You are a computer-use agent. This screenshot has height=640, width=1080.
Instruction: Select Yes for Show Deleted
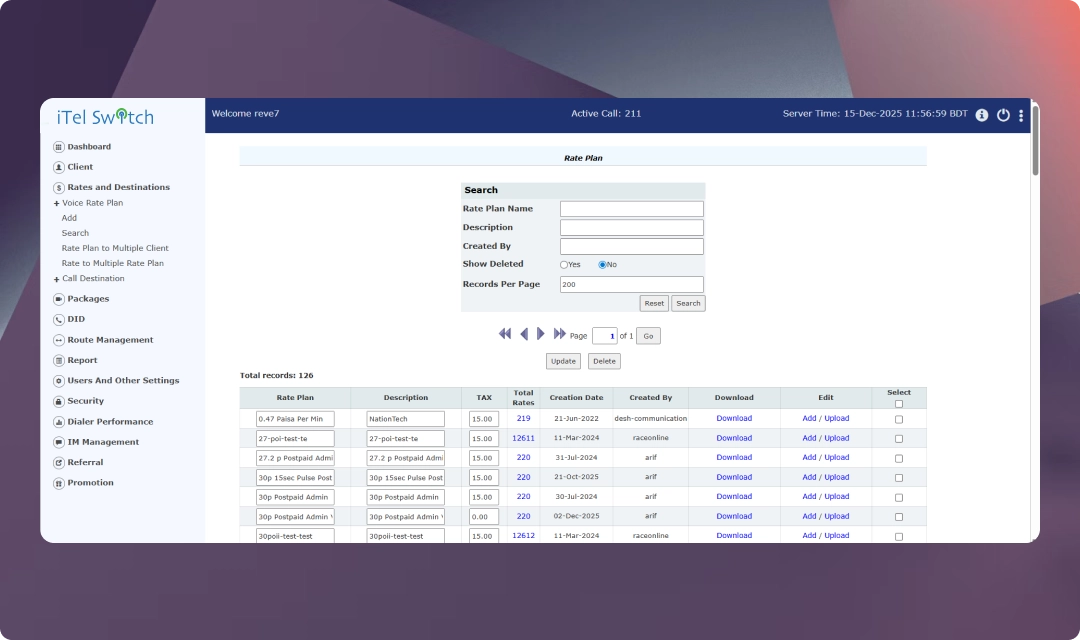564,265
